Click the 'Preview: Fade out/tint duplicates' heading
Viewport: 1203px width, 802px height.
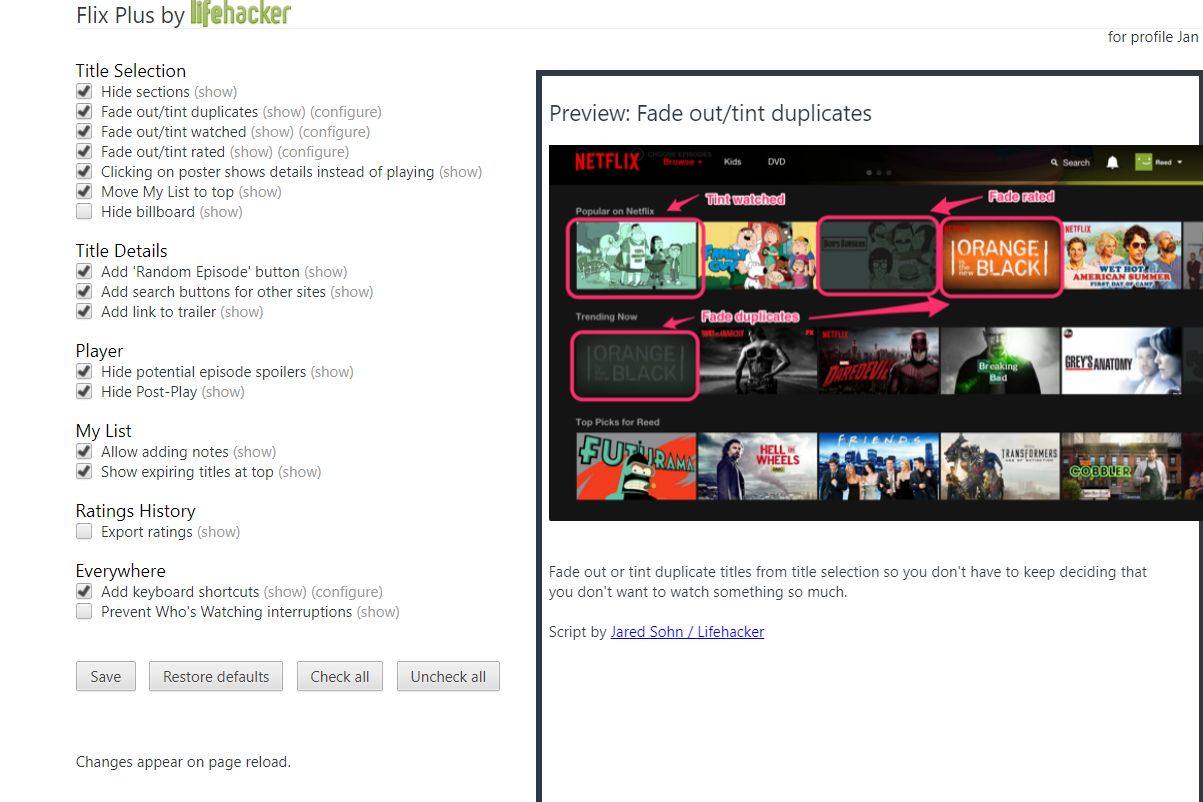click(710, 113)
